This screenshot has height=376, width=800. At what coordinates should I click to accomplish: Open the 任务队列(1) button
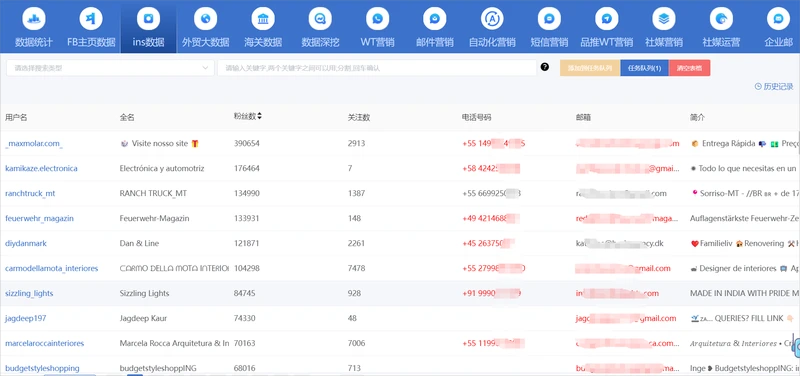pyautogui.click(x=644, y=68)
